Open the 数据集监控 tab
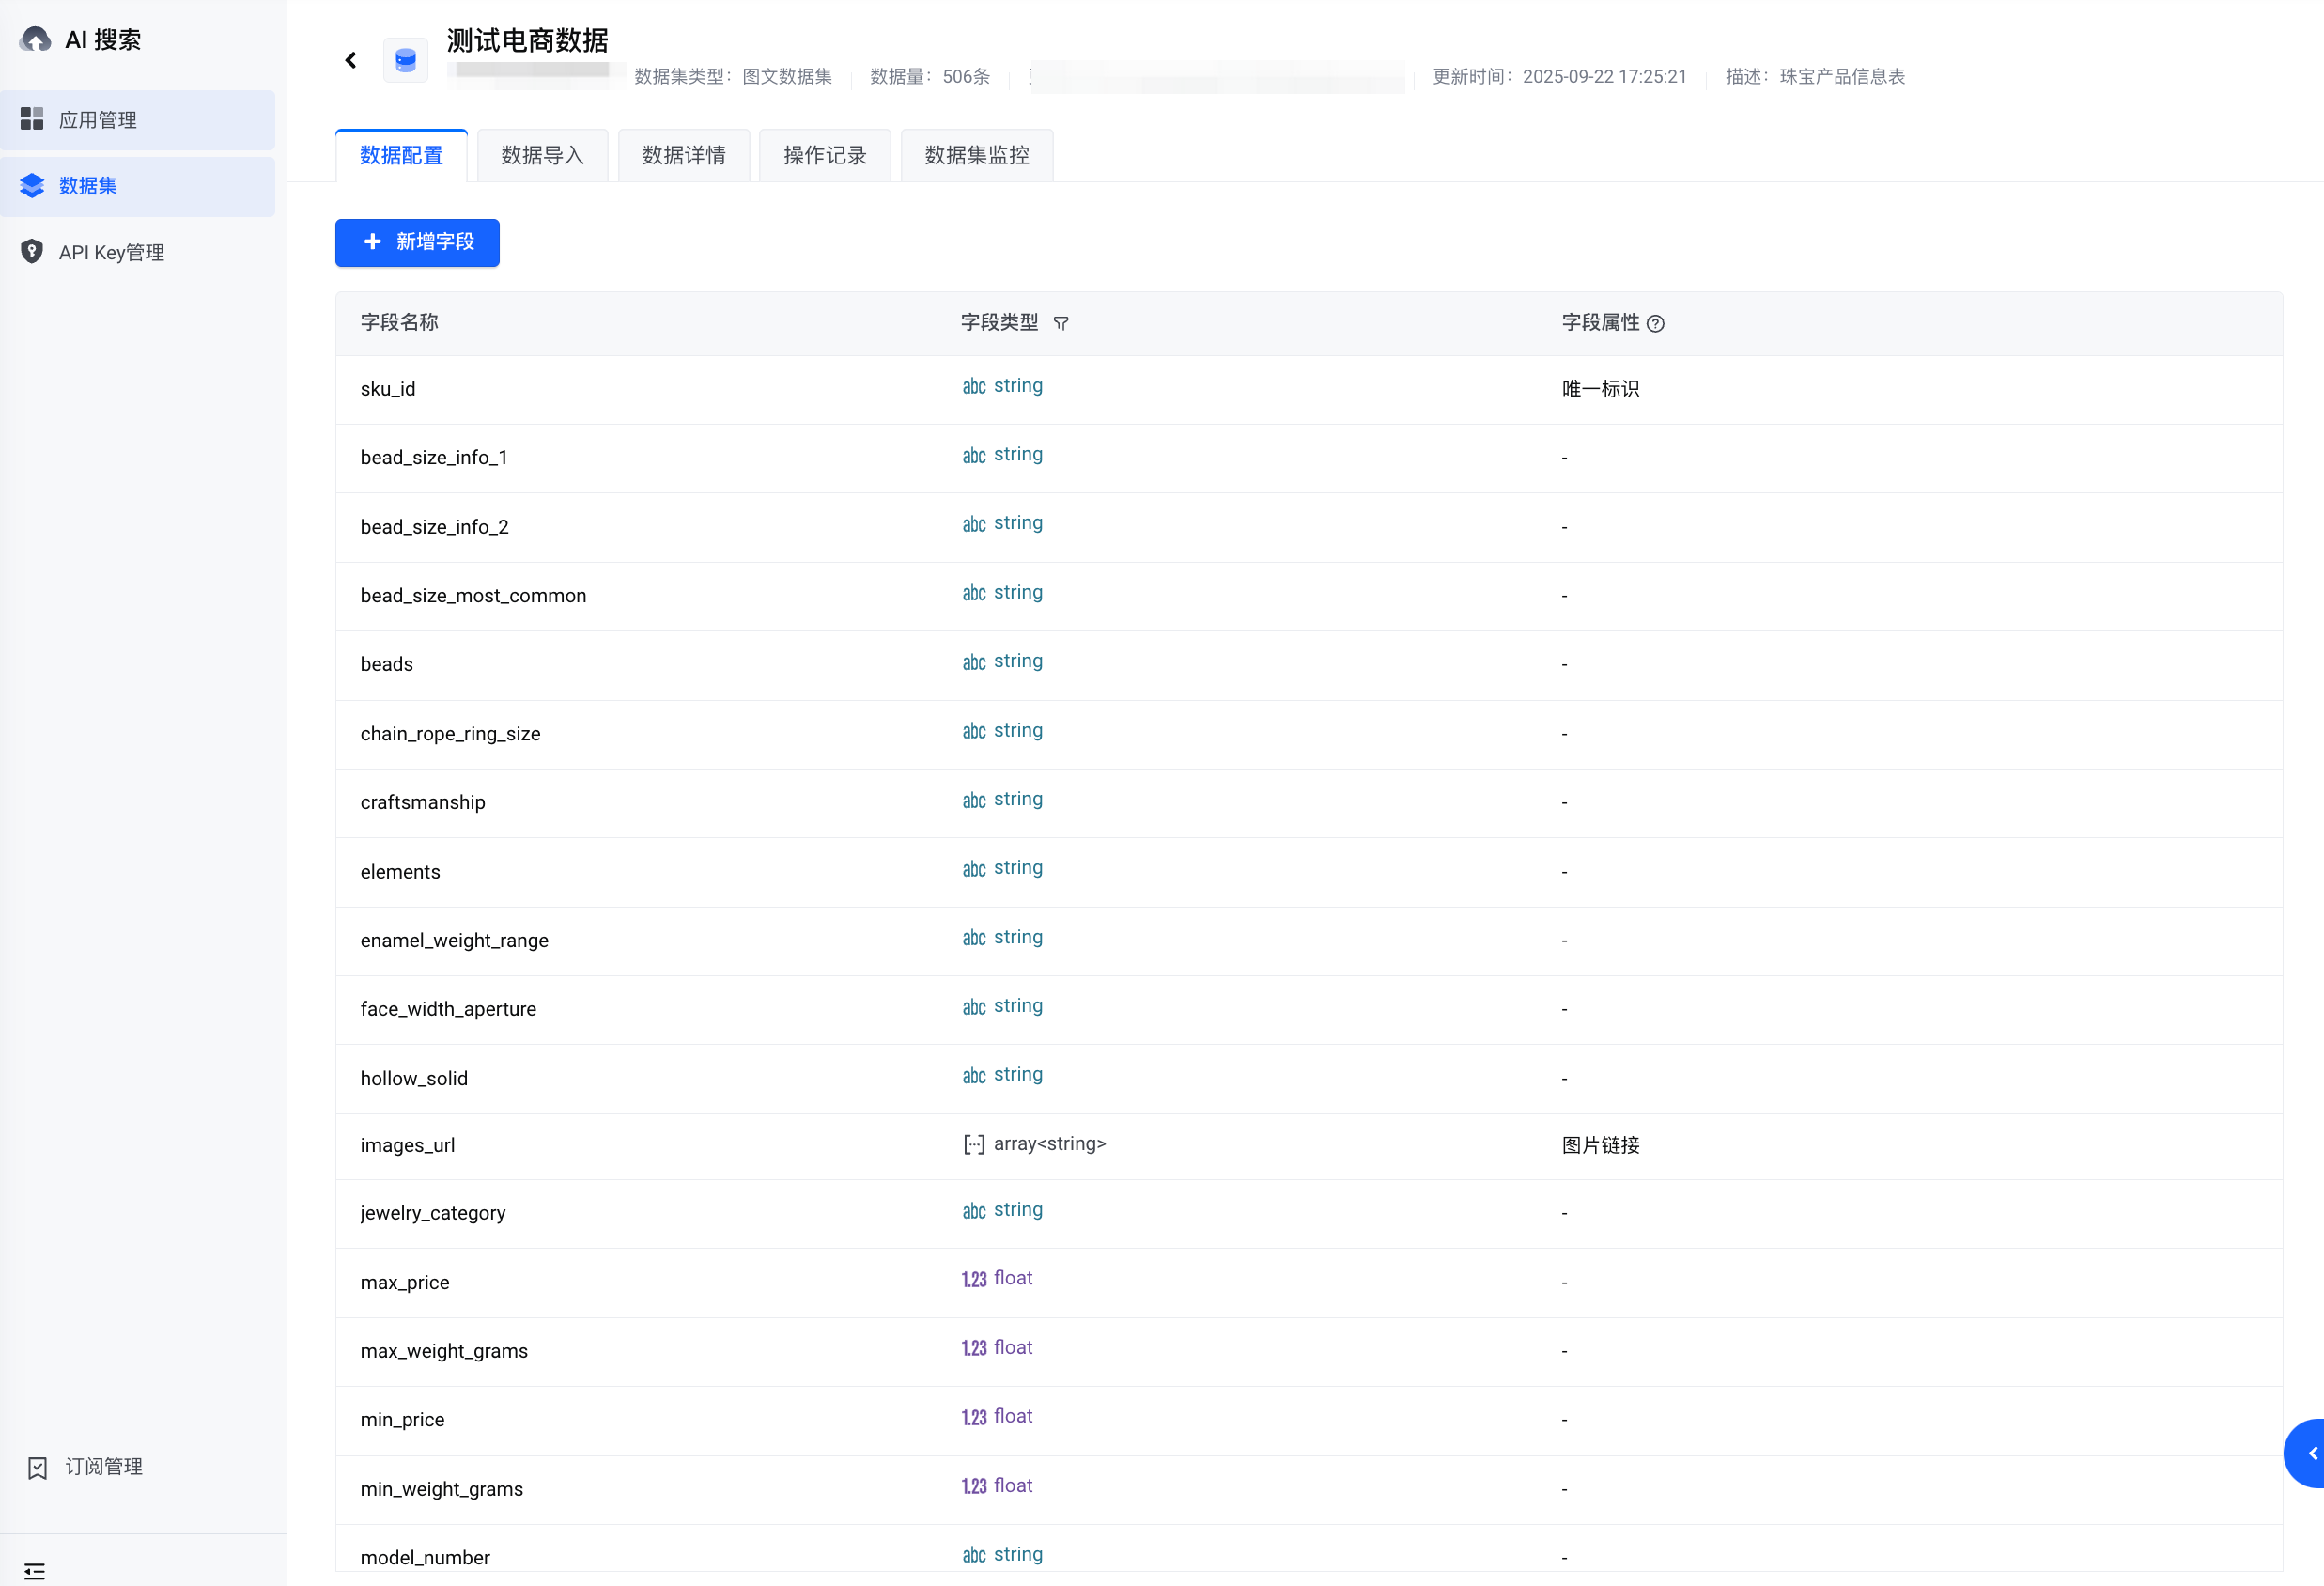This screenshot has width=2324, height=1586. [977, 155]
